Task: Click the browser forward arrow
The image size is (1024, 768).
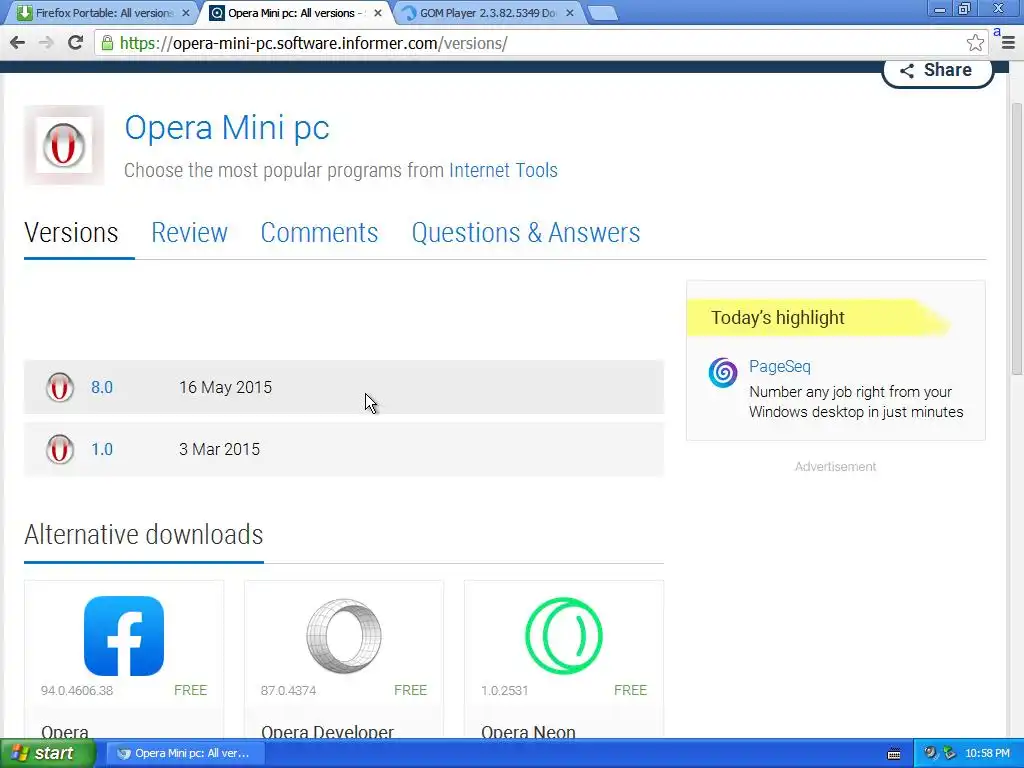Action: point(46,43)
